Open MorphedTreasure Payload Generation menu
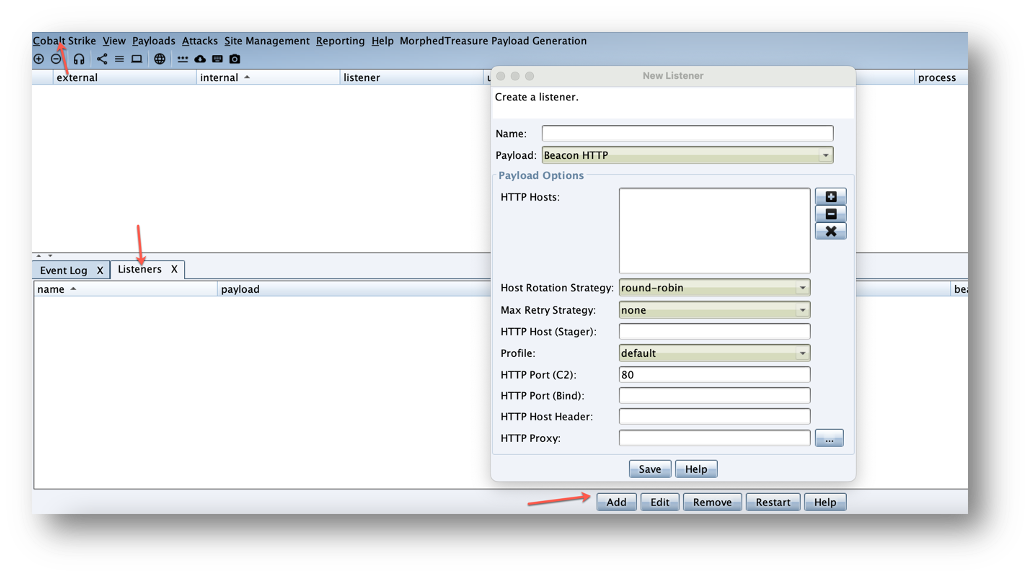 (493, 41)
